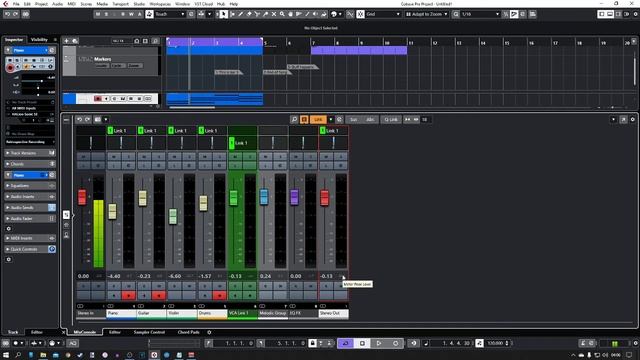640x360 pixels.
Task: Disable record enable on the Piano channel
Action: tap(129, 295)
